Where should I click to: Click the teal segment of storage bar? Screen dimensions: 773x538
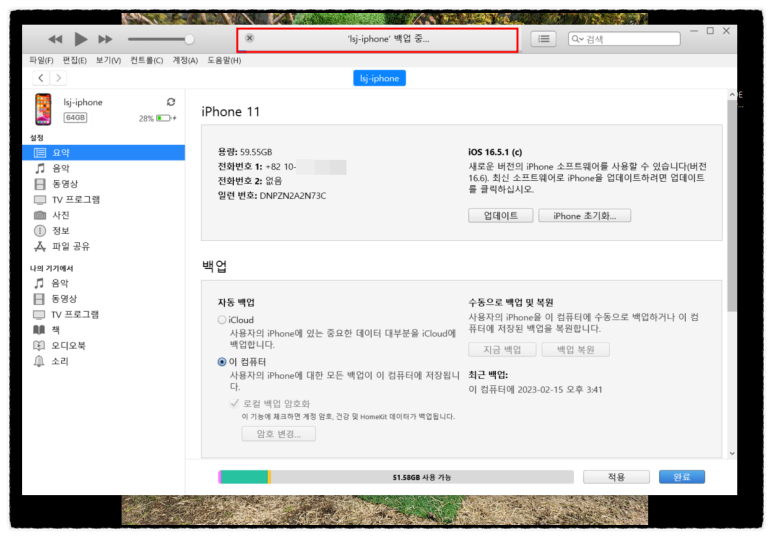tap(244, 477)
